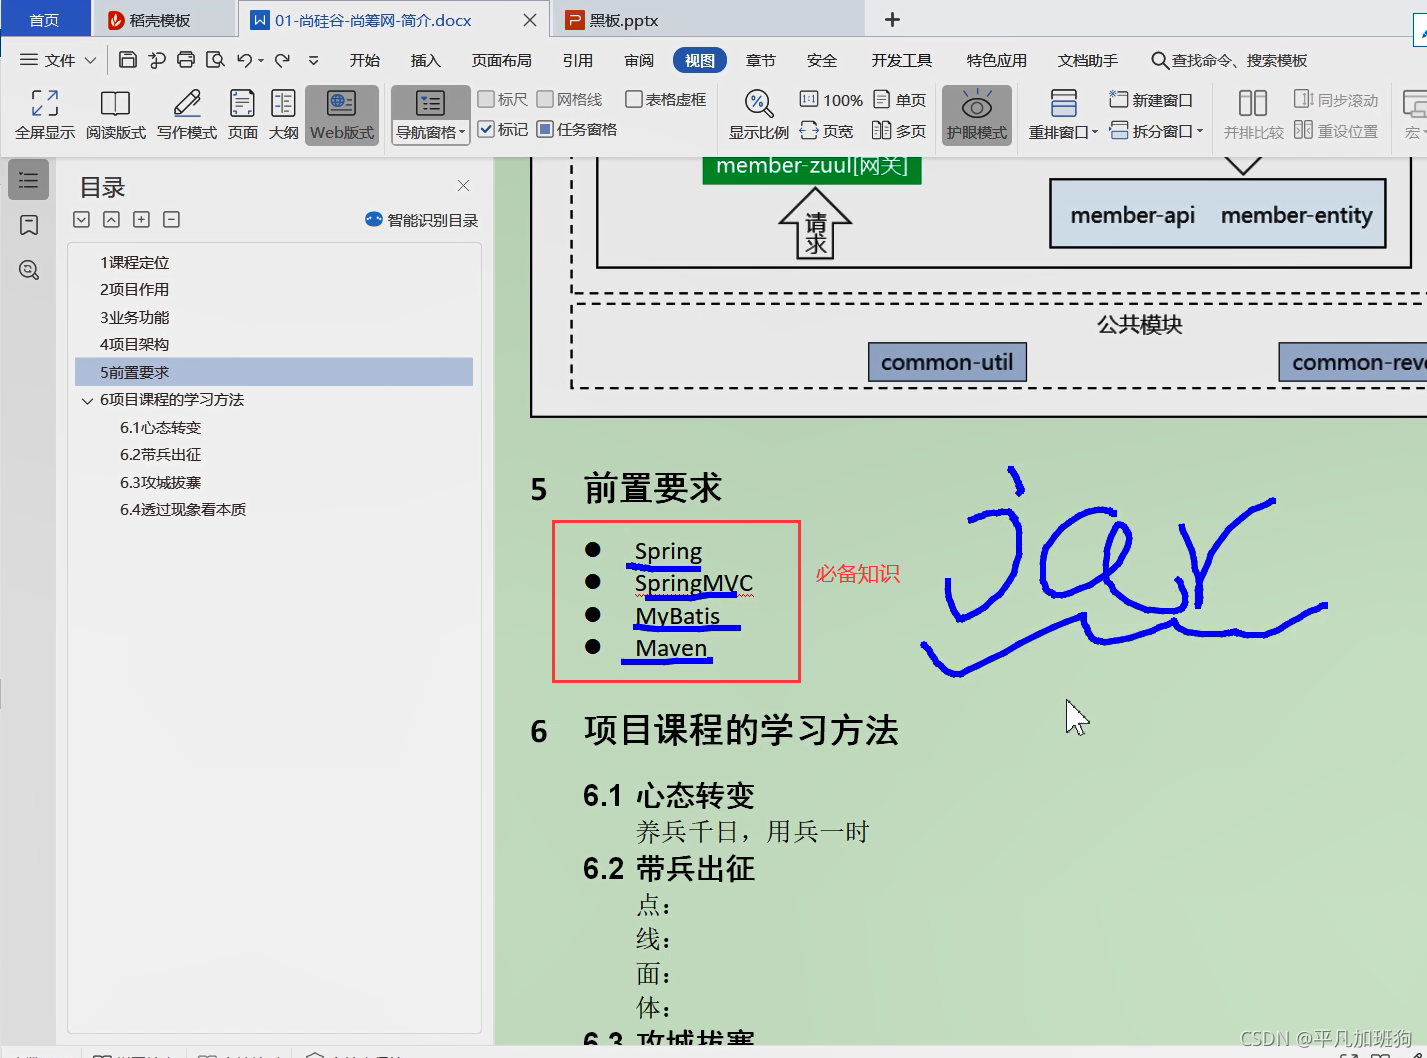Screen dimensions: 1427x1058
Task: Open the 审阅 ribbon tab
Action: [x=639, y=60]
